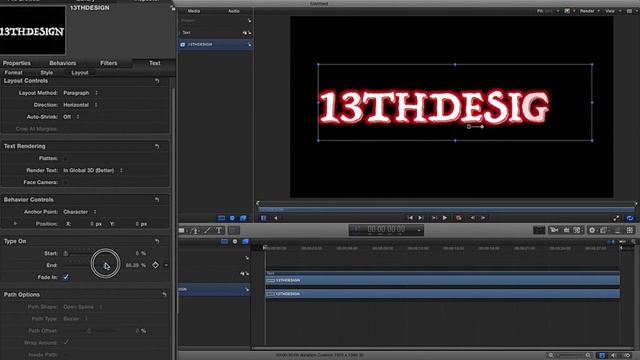Click the timeline zoom slider
This screenshot has height=360, width=640.
[571, 356]
